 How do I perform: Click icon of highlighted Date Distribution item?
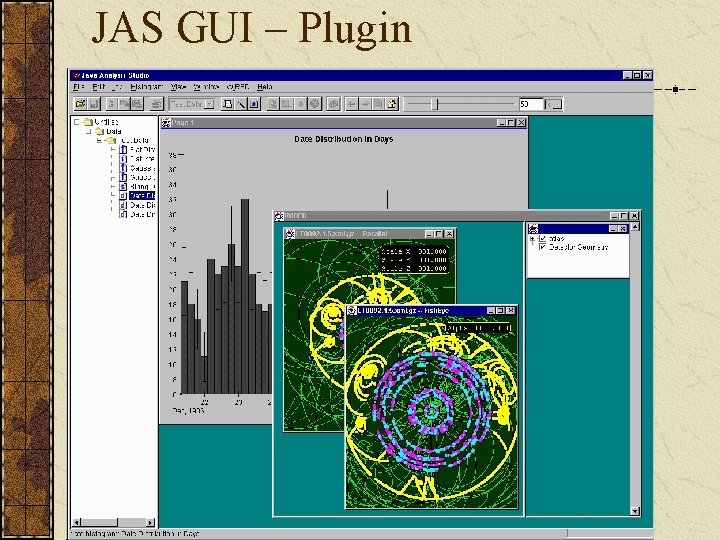tap(123, 196)
